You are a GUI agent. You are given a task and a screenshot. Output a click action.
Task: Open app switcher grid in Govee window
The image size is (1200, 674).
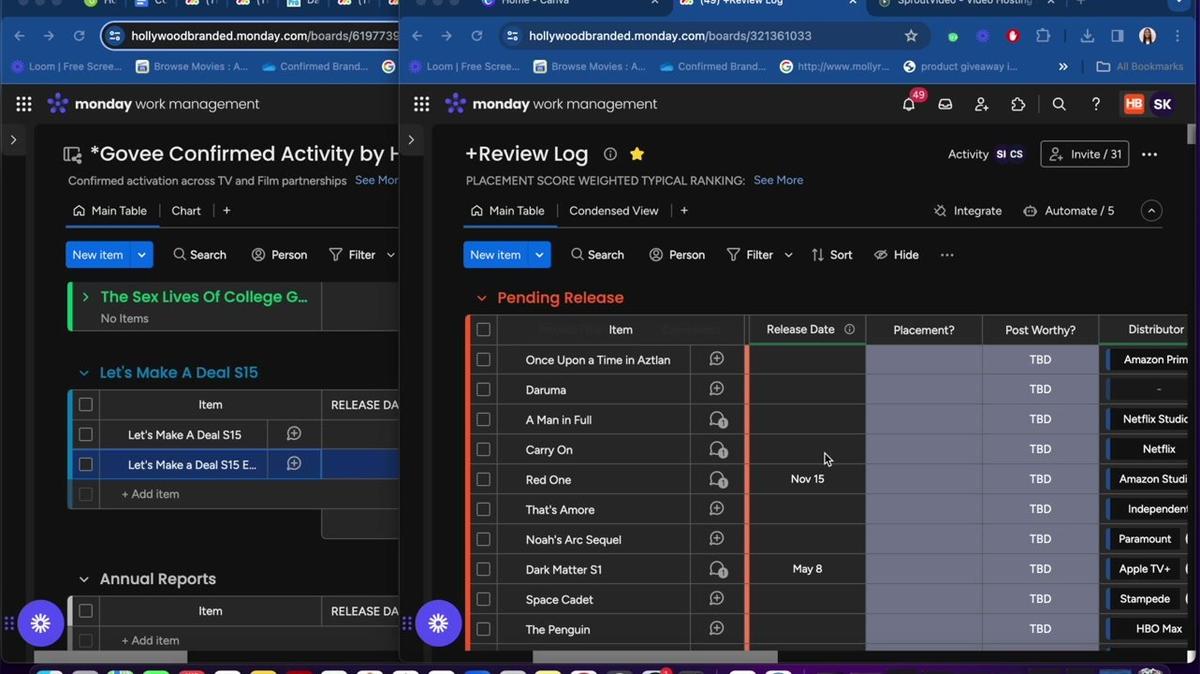(x=24, y=104)
